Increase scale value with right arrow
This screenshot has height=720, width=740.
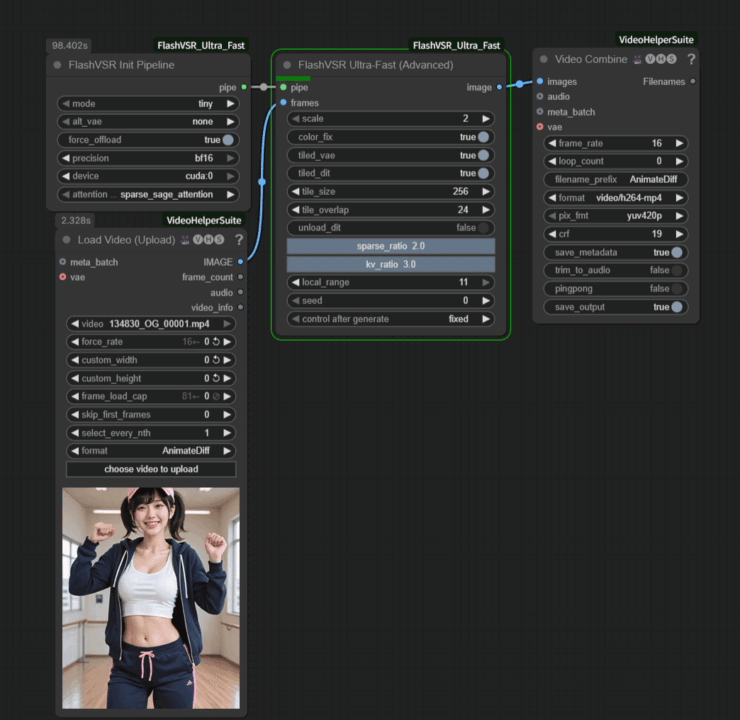coord(486,118)
